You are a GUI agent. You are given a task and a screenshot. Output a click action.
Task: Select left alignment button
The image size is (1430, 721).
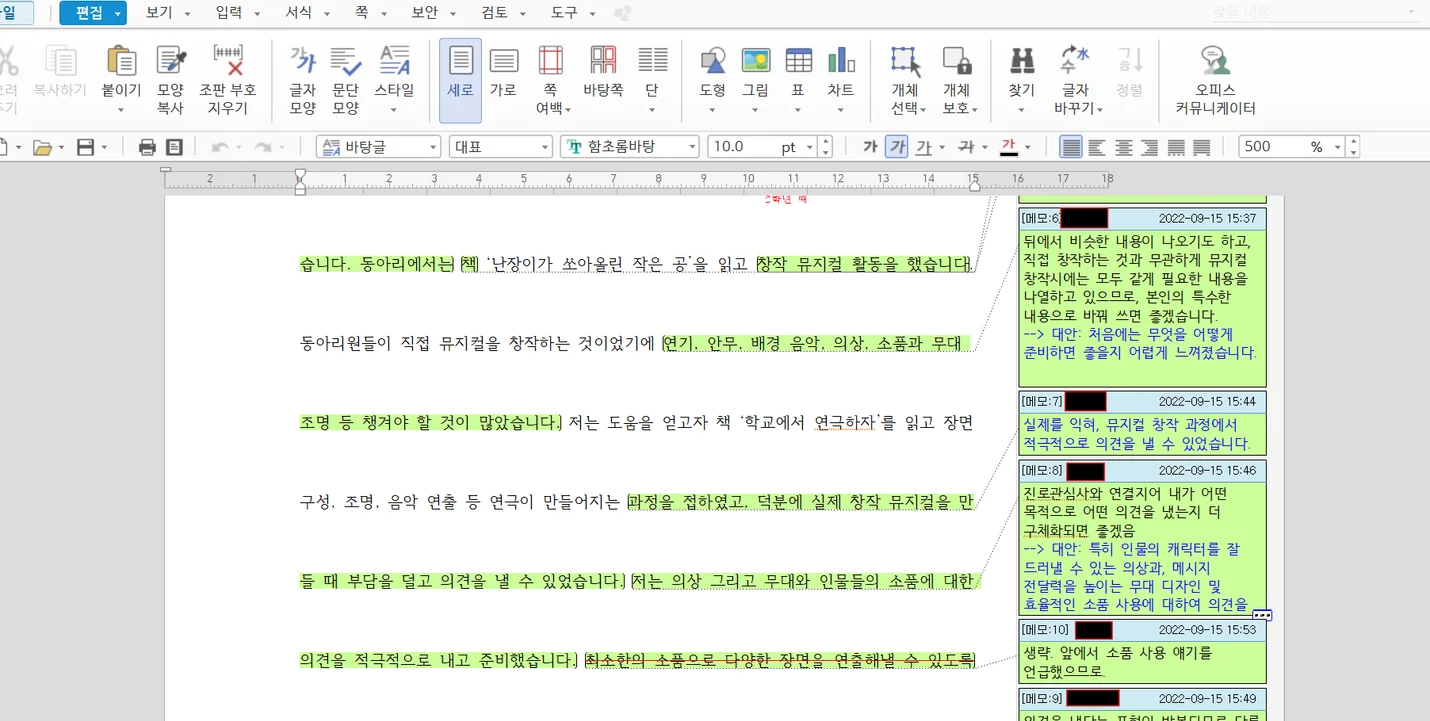pyautogui.click(x=1097, y=147)
